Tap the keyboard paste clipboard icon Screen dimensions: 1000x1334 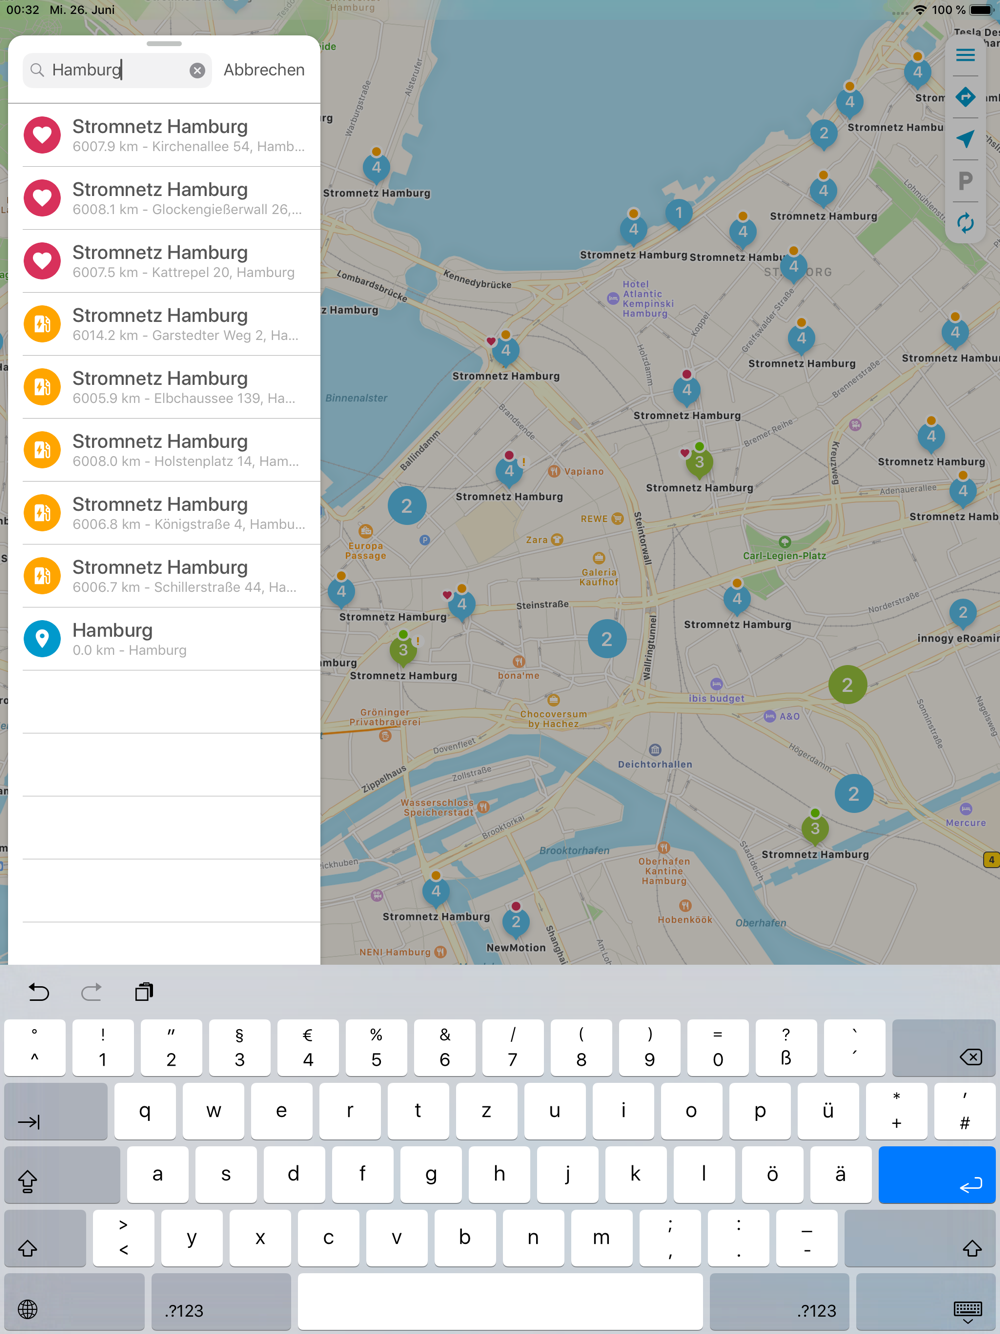(x=144, y=992)
